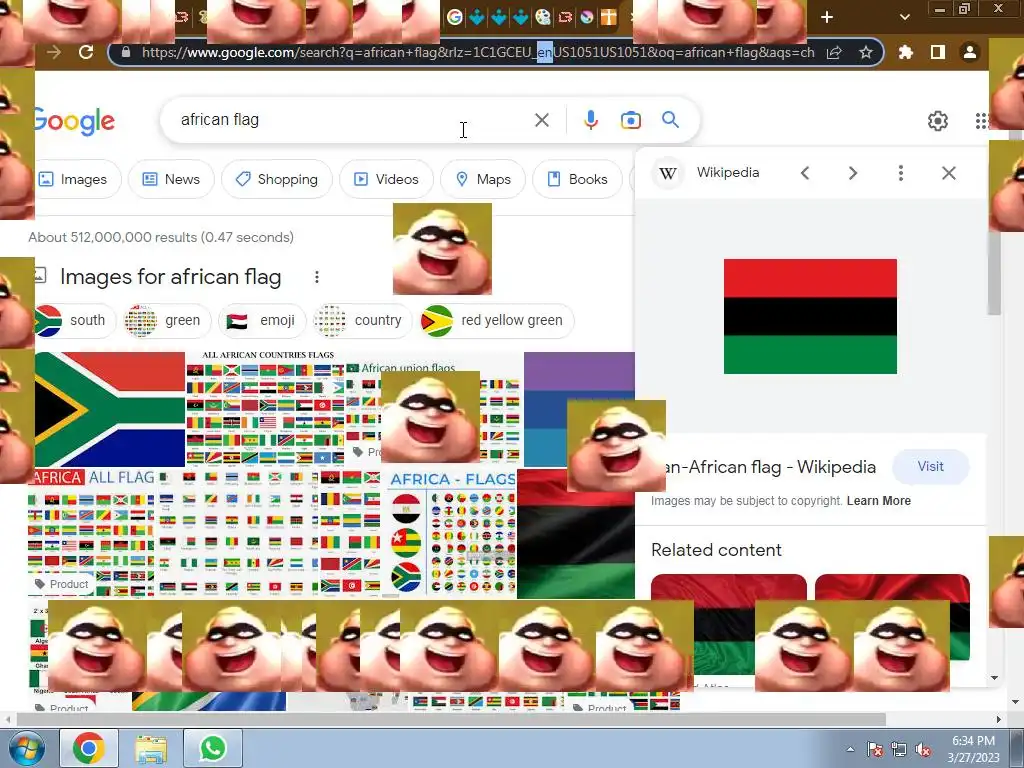Filter results by Videos
1024x768 pixels.
pyautogui.click(x=386, y=179)
